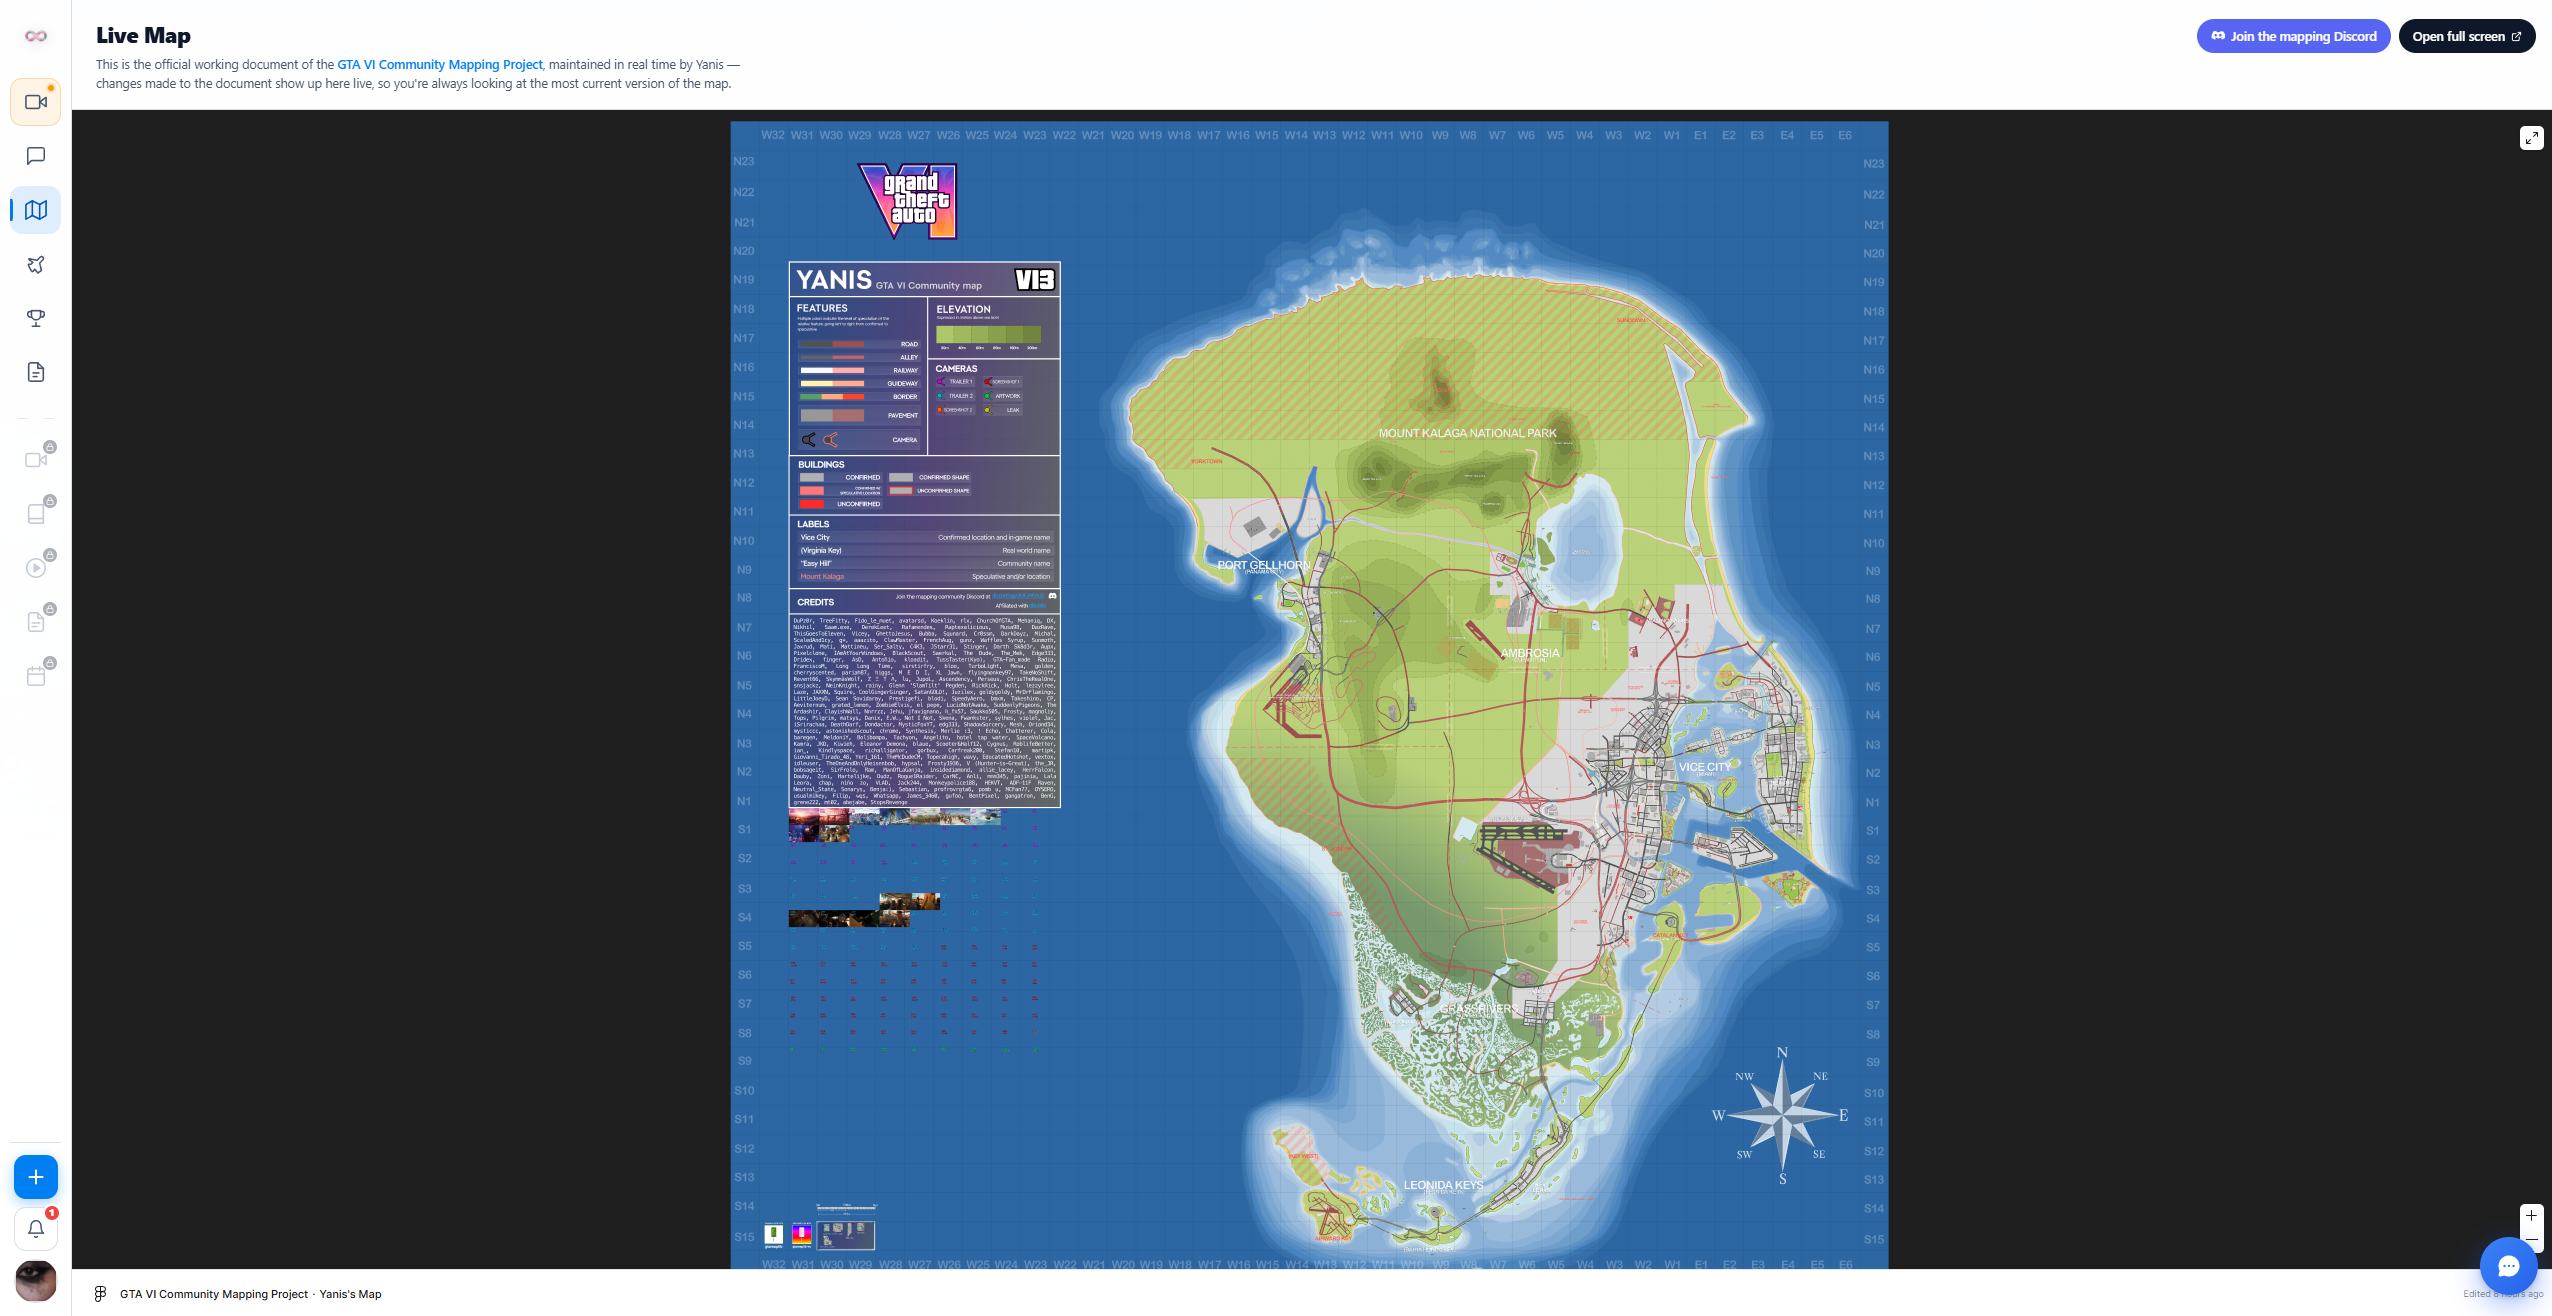Zoom in with the map plus control
2552x1316 pixels.
click(x=2531, y=1216)
